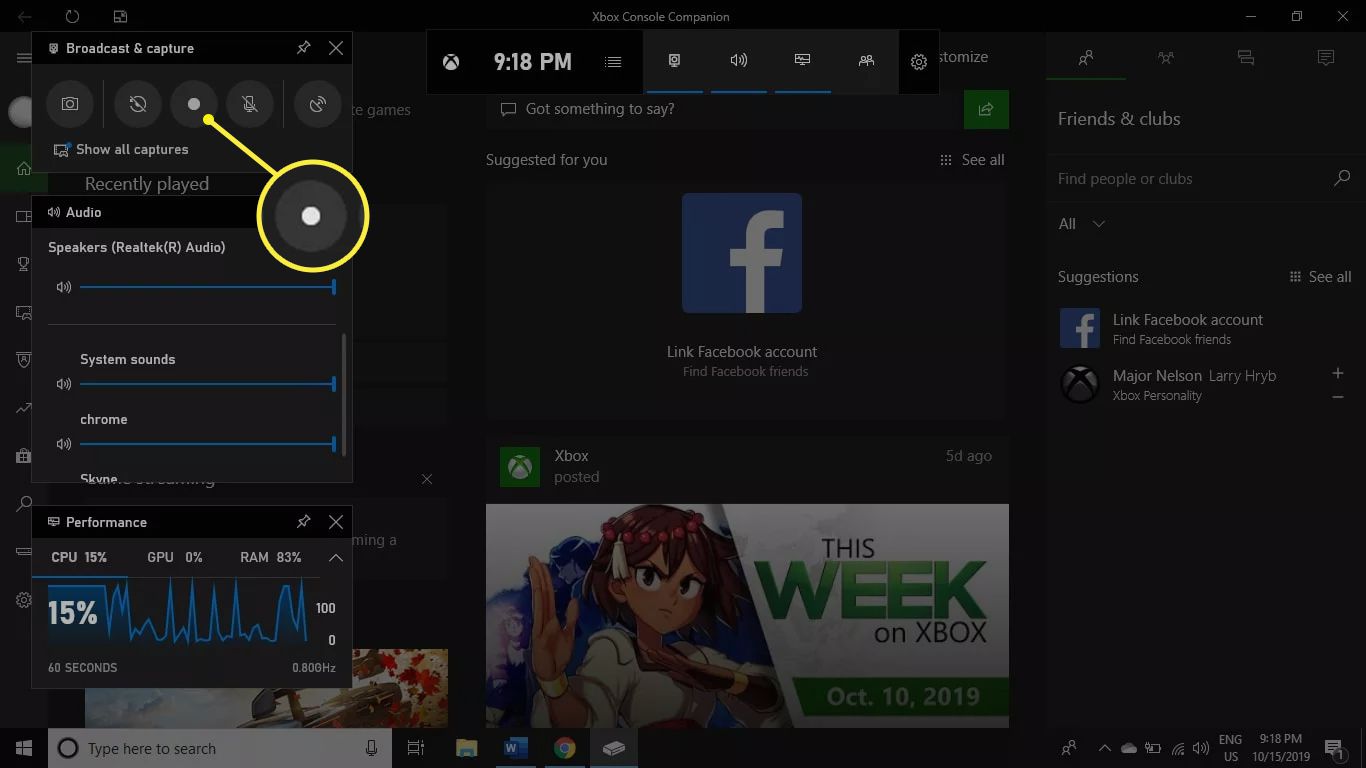Image resolution: width=1366 pixels, height=768 pixels.
Task: Open This Week on Xbox post image
Action: (747, 615)
